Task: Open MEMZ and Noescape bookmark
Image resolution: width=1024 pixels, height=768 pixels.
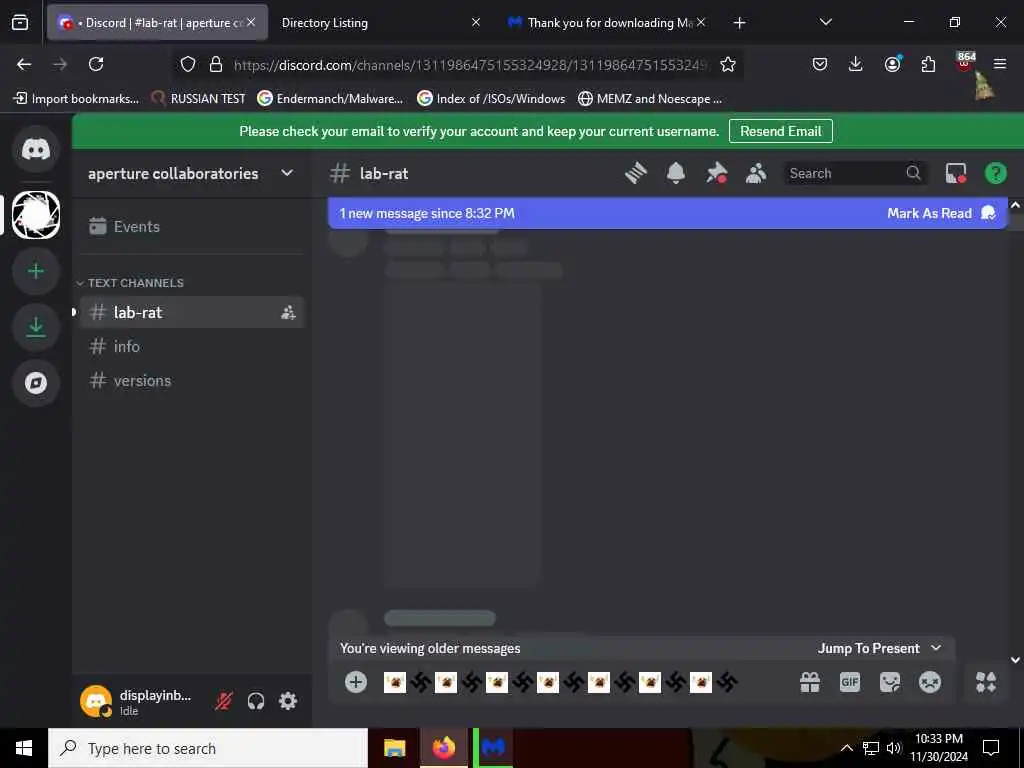Action: click(650, 99)
